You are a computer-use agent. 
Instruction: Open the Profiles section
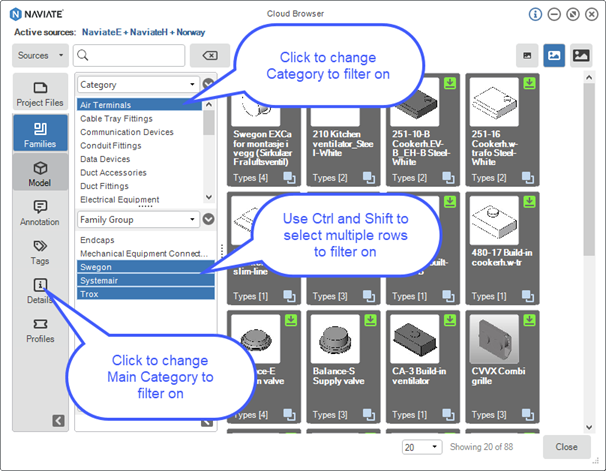point(40,330)
